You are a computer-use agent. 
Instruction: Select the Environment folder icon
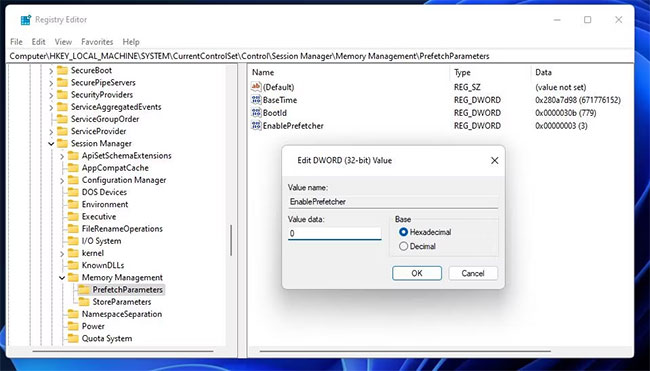pos(73,204)
